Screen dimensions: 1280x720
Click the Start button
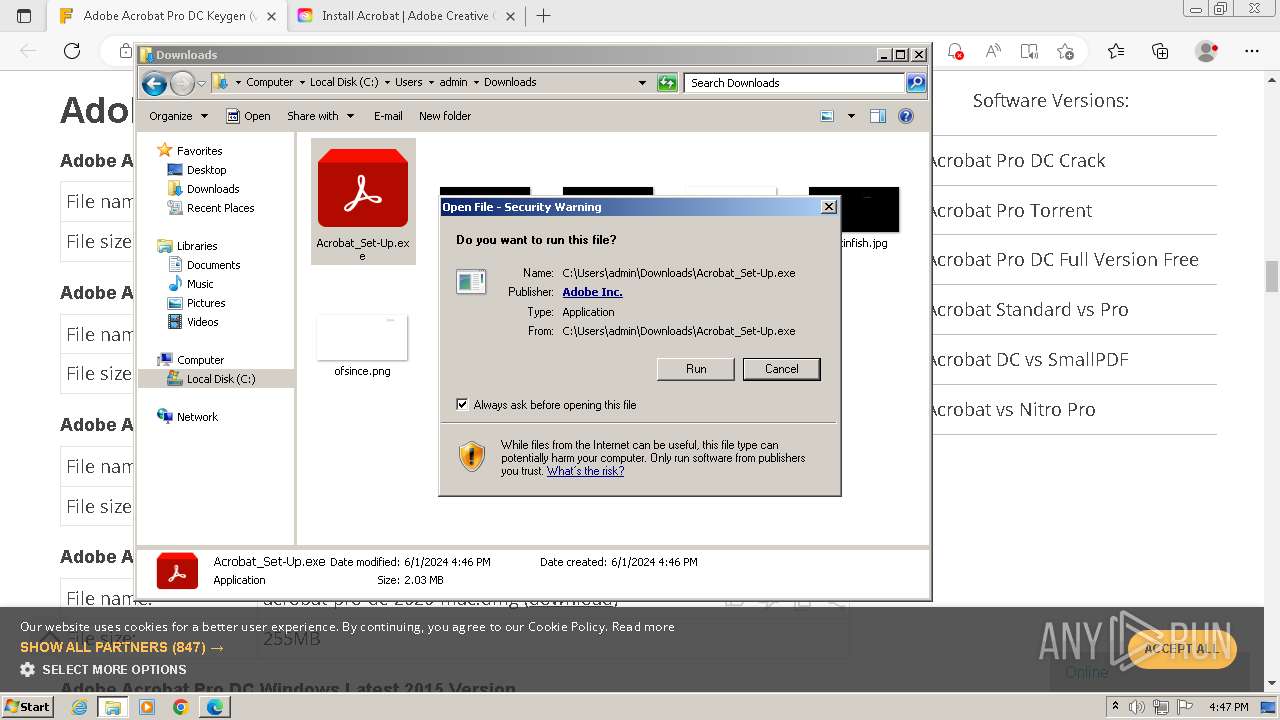tap(27, 707)
